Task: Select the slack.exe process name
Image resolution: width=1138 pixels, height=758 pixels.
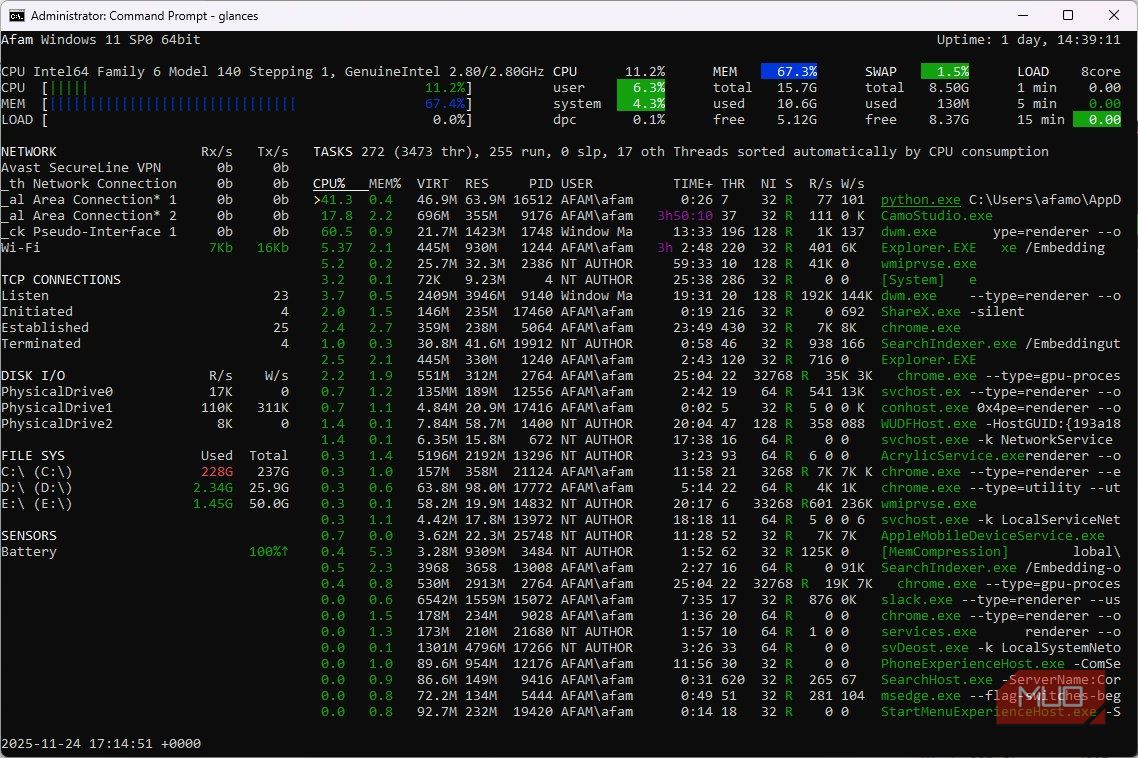Action: click(x=916, y=599)
